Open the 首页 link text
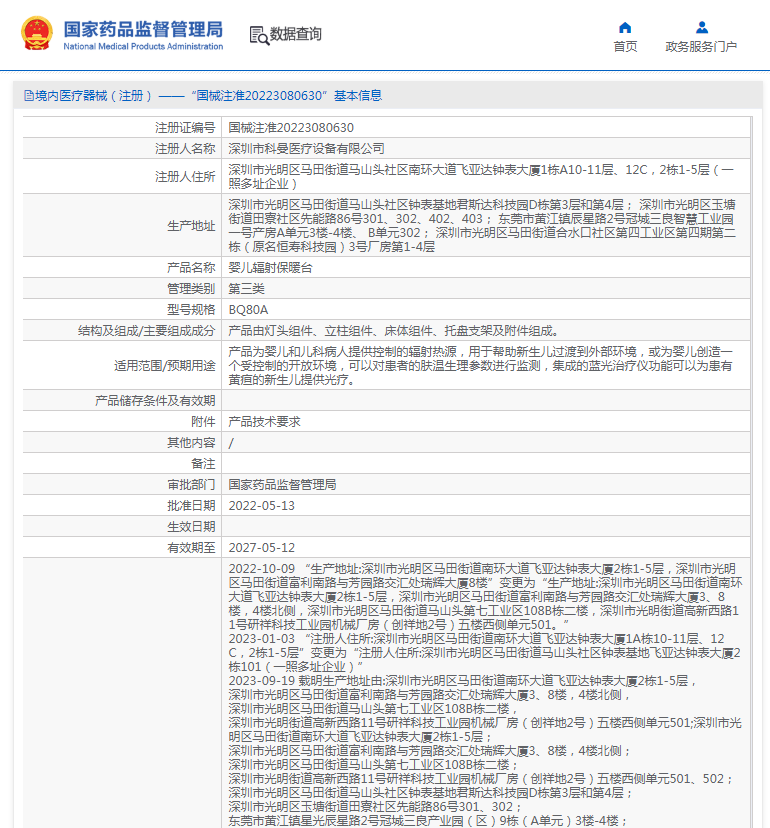This screenshot has height=828, width=770. point(625,46)
